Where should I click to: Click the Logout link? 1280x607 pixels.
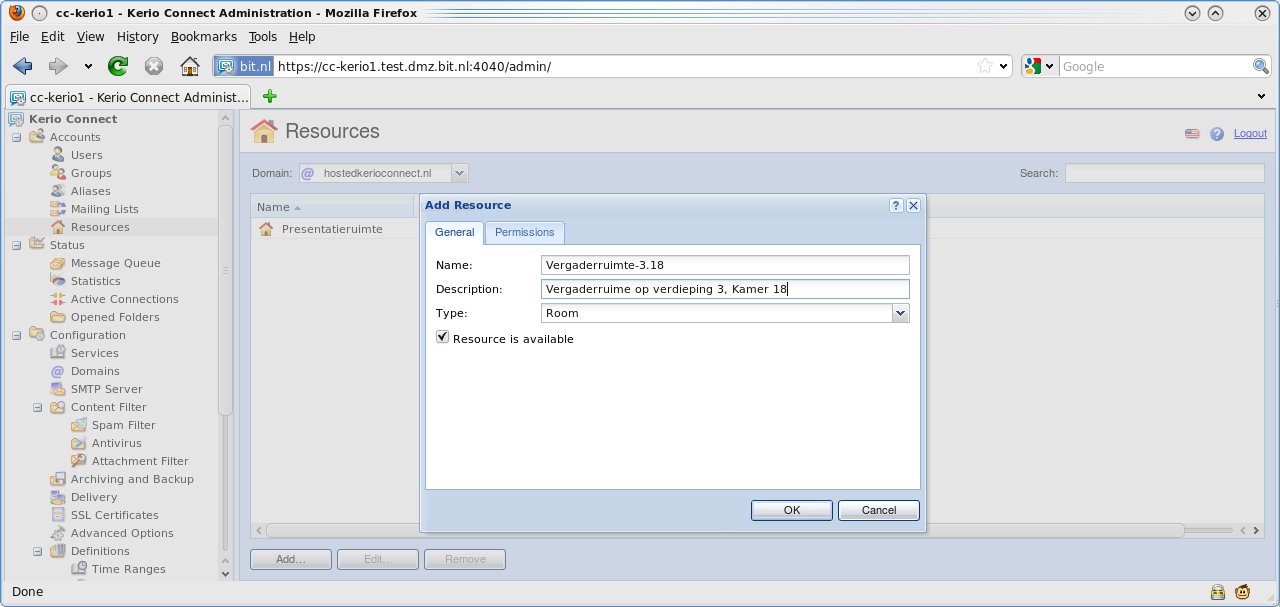[1250, 134]
